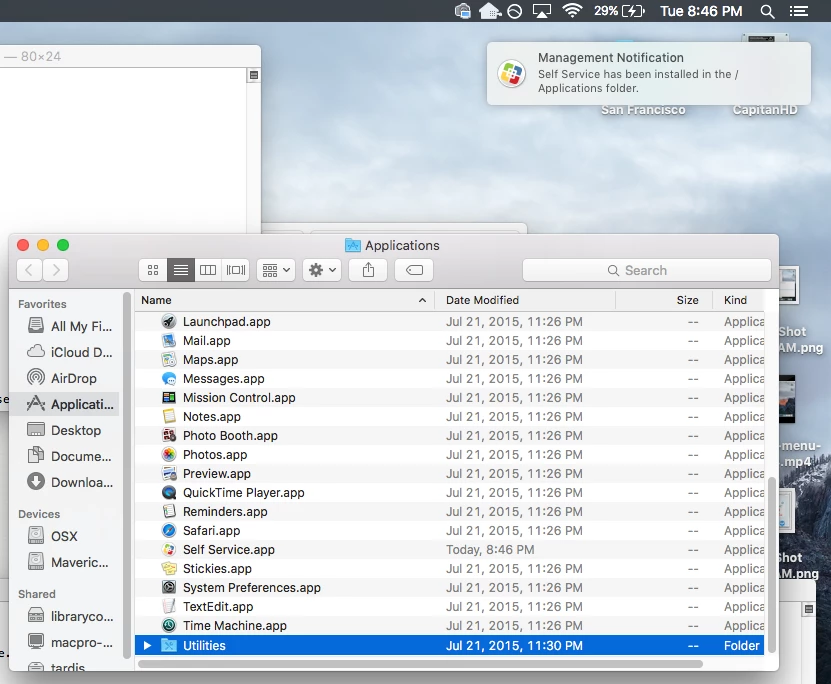Go back in Finder history
The image size is (831, 684).
[x=30, y=270]
